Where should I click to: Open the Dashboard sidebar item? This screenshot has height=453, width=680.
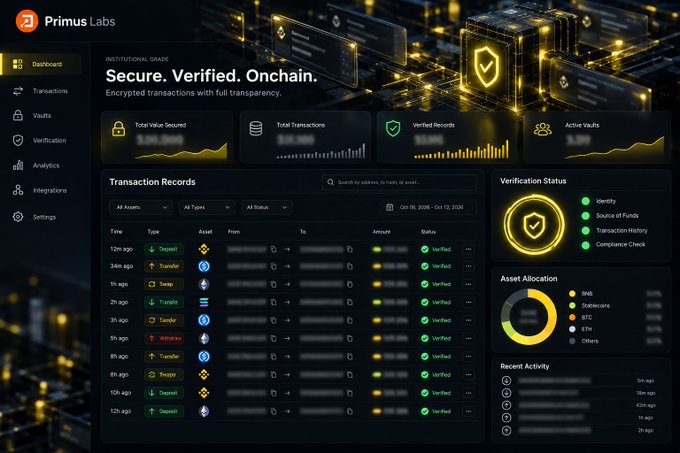click(41, 64)
